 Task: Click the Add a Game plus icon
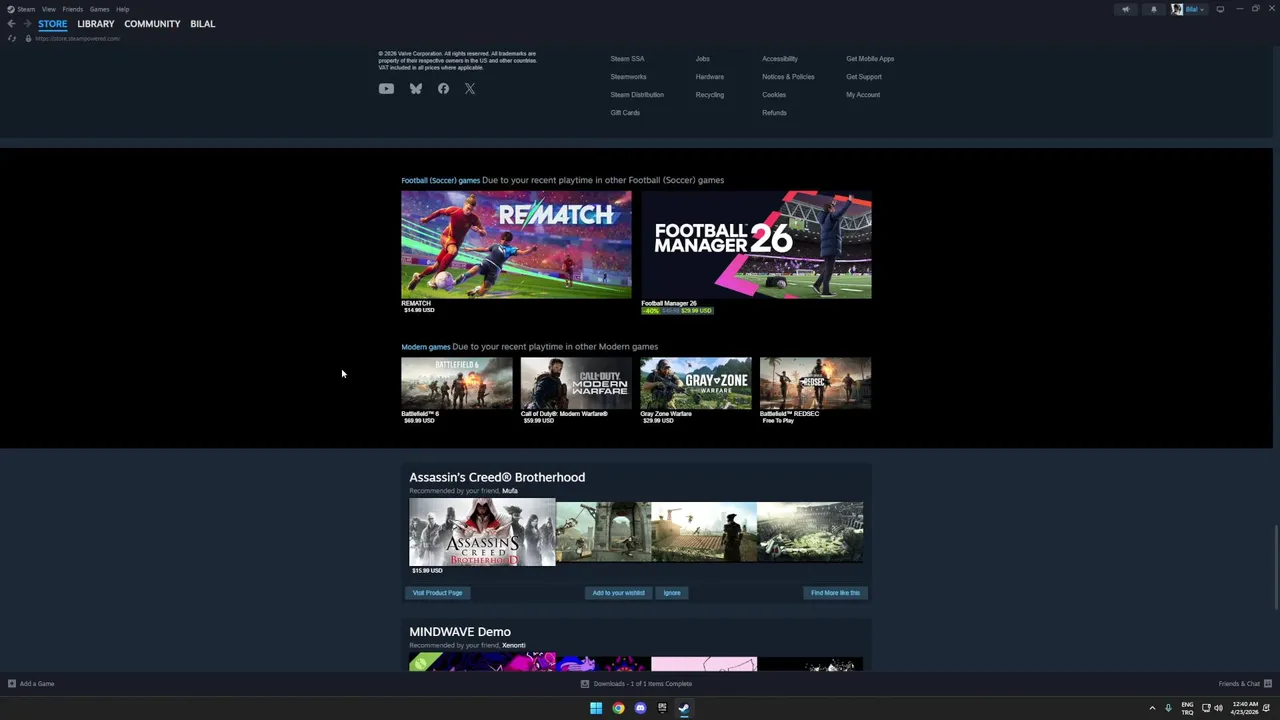(x=12, y=684)
